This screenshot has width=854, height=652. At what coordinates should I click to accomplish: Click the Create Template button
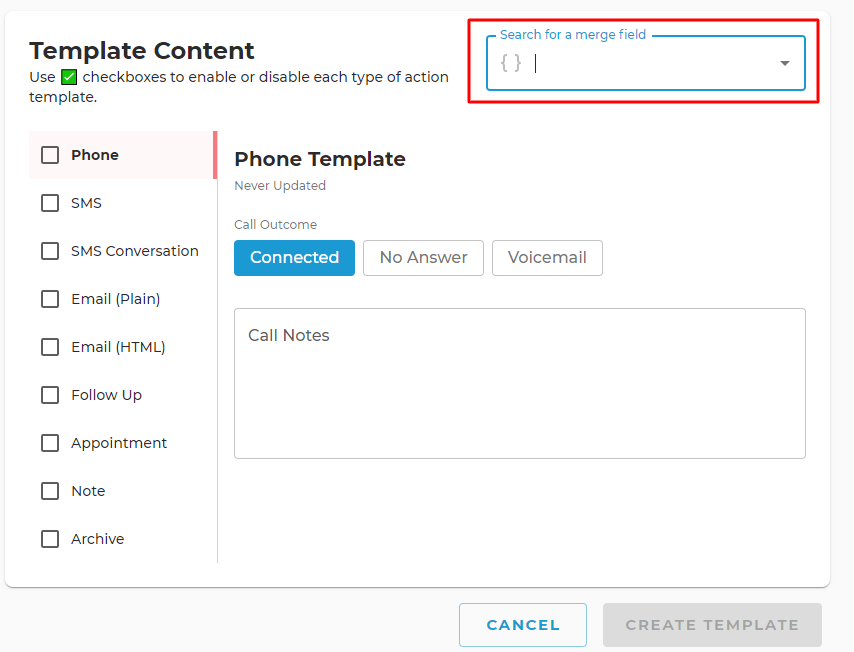(712, 625)
